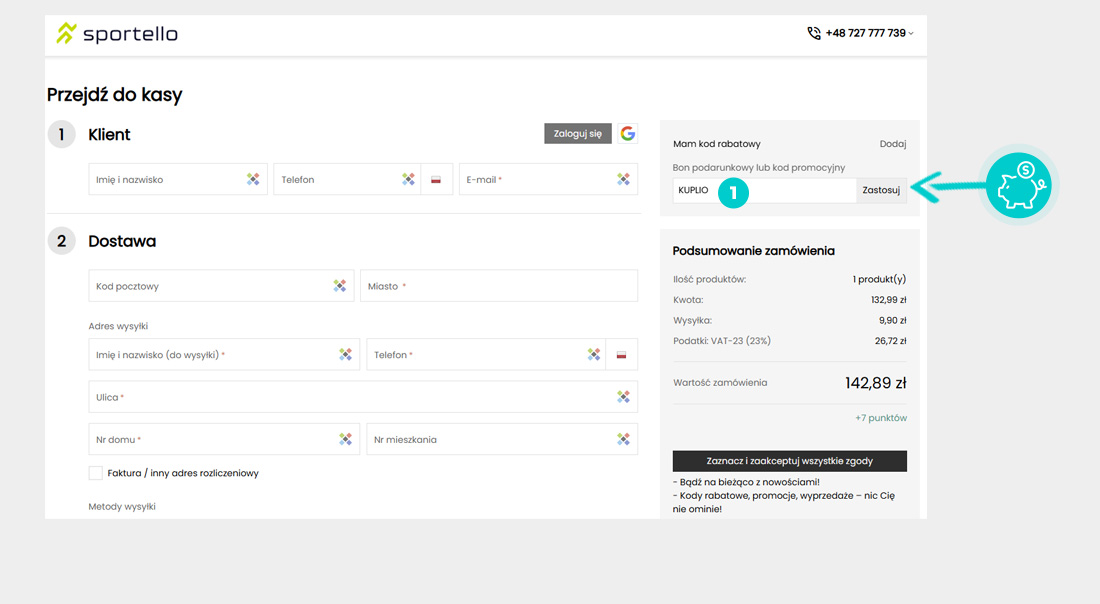This screenshot has width=1100, height=604.
Task: Enable Faktura / inny adres rozliczeniowy checkbox
Action: click(96, 473)
